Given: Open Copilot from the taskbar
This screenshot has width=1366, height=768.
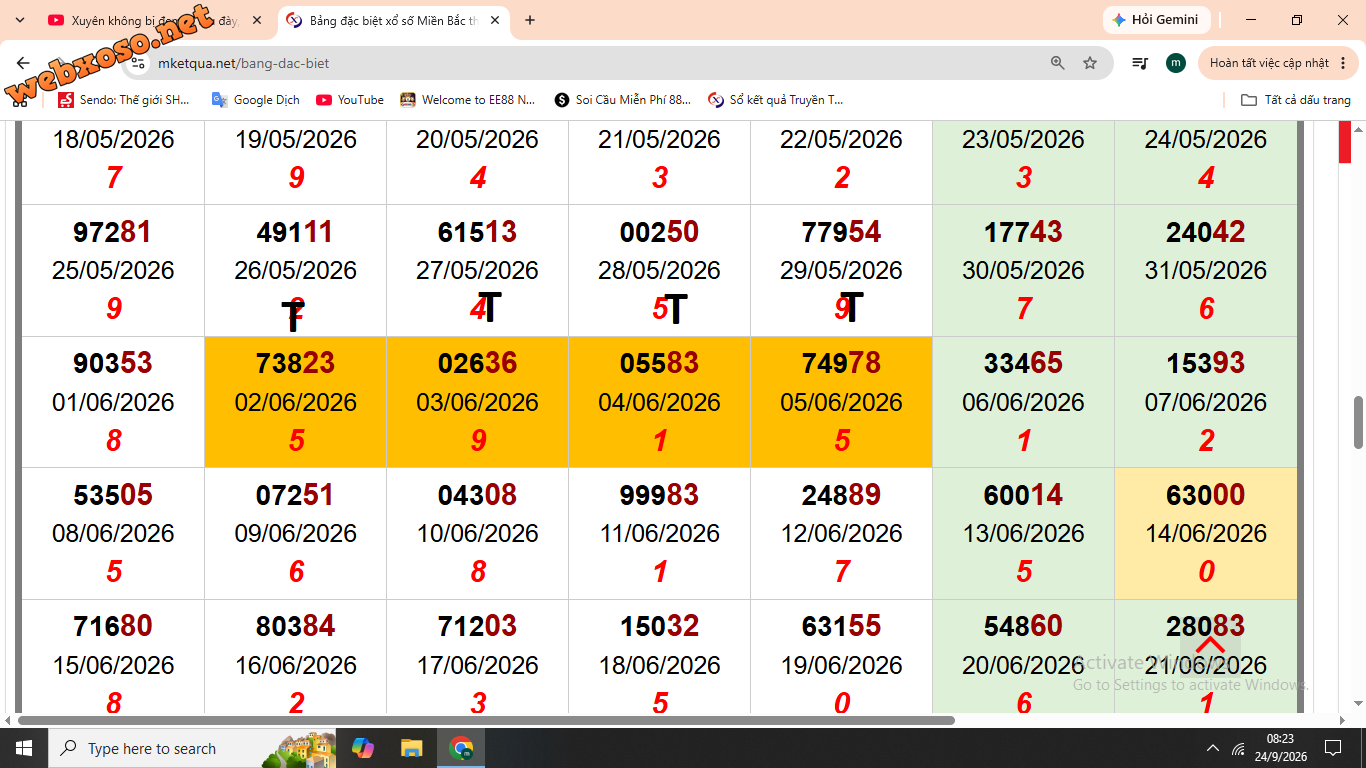Looking at the screenshot, I should pos(363,748).
